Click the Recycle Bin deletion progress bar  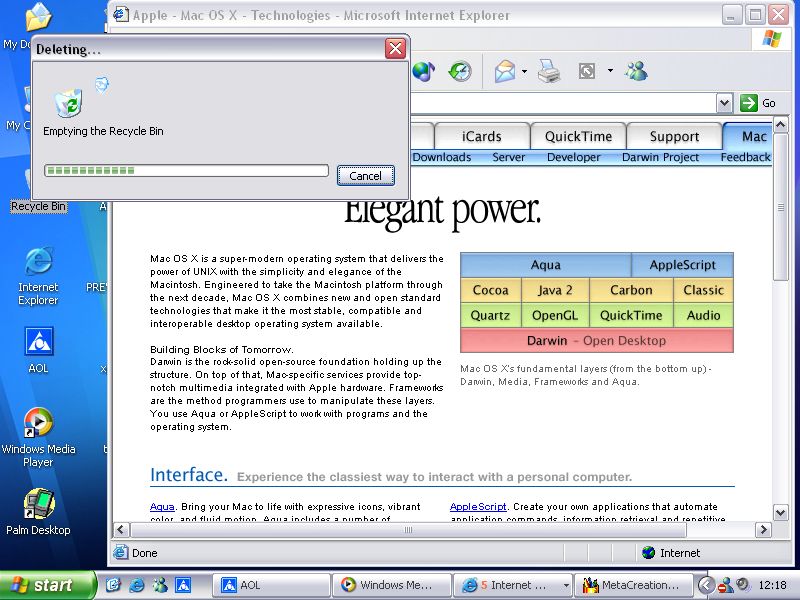(x=186, y=171)
